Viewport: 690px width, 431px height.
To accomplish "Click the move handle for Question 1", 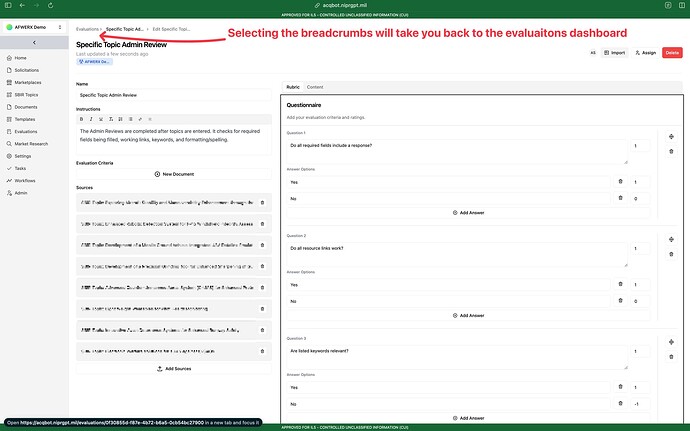I will click(x=671, y=136).
